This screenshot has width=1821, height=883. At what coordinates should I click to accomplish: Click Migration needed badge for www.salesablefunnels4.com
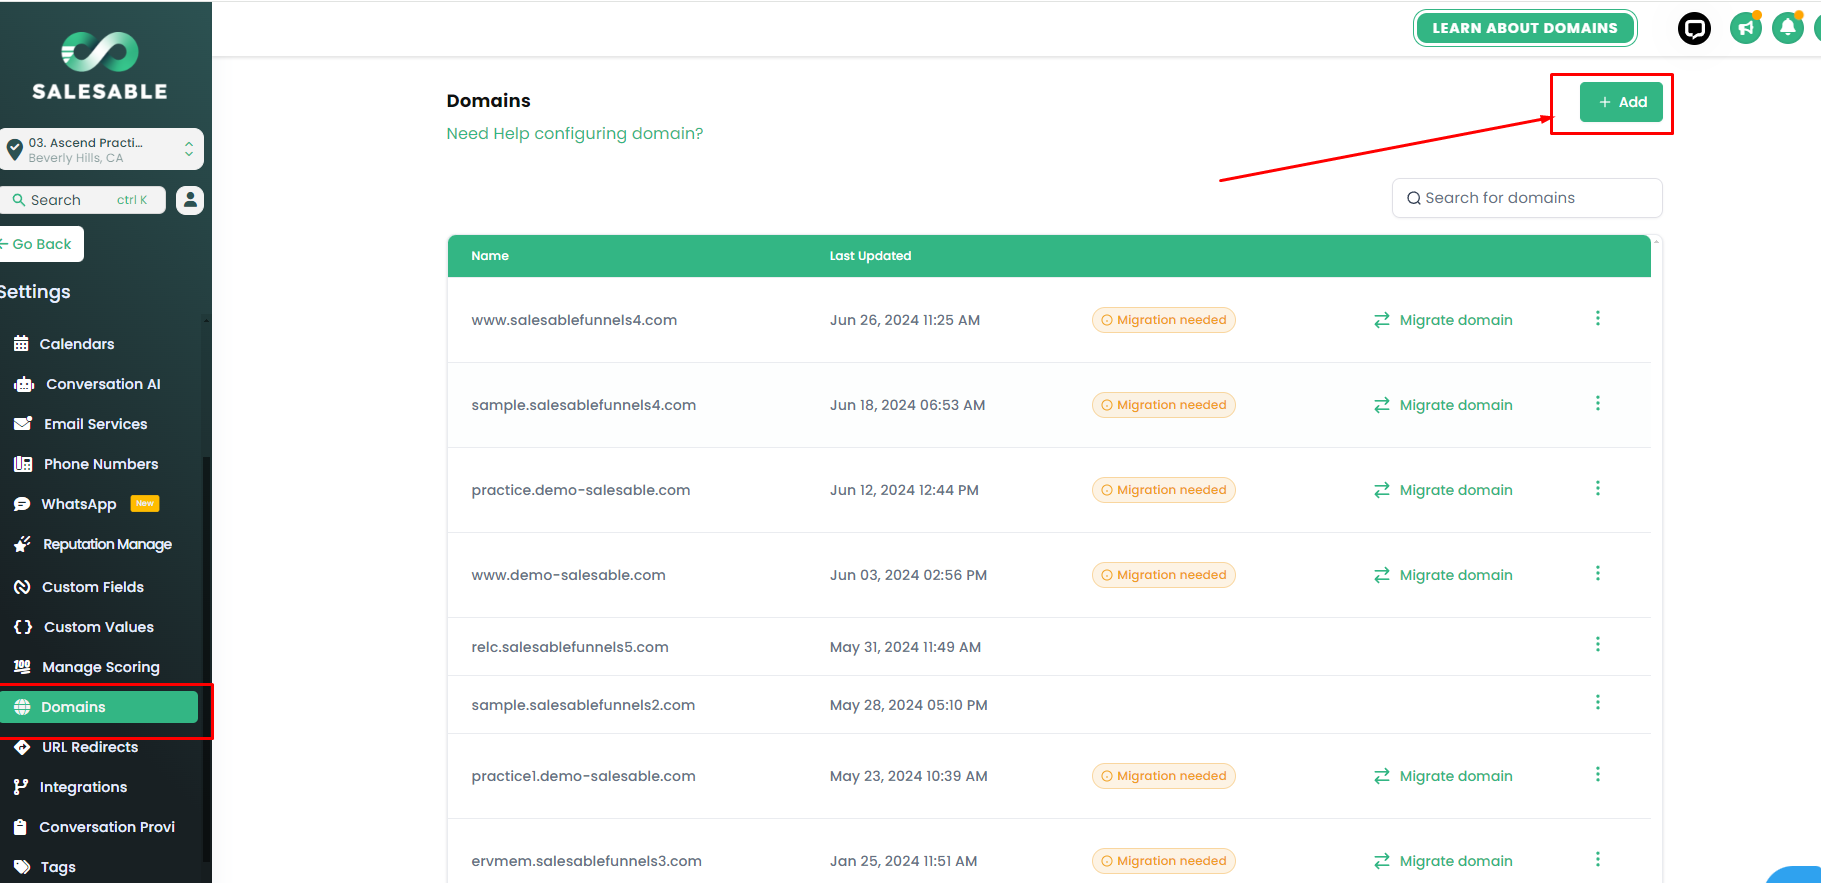(1164, 320)
